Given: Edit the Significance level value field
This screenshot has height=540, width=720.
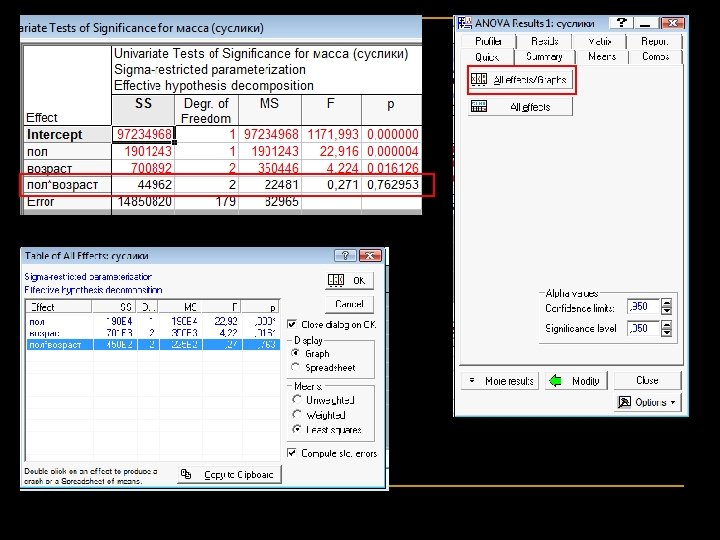Looking at the screenshot, I should pos(644,328).
